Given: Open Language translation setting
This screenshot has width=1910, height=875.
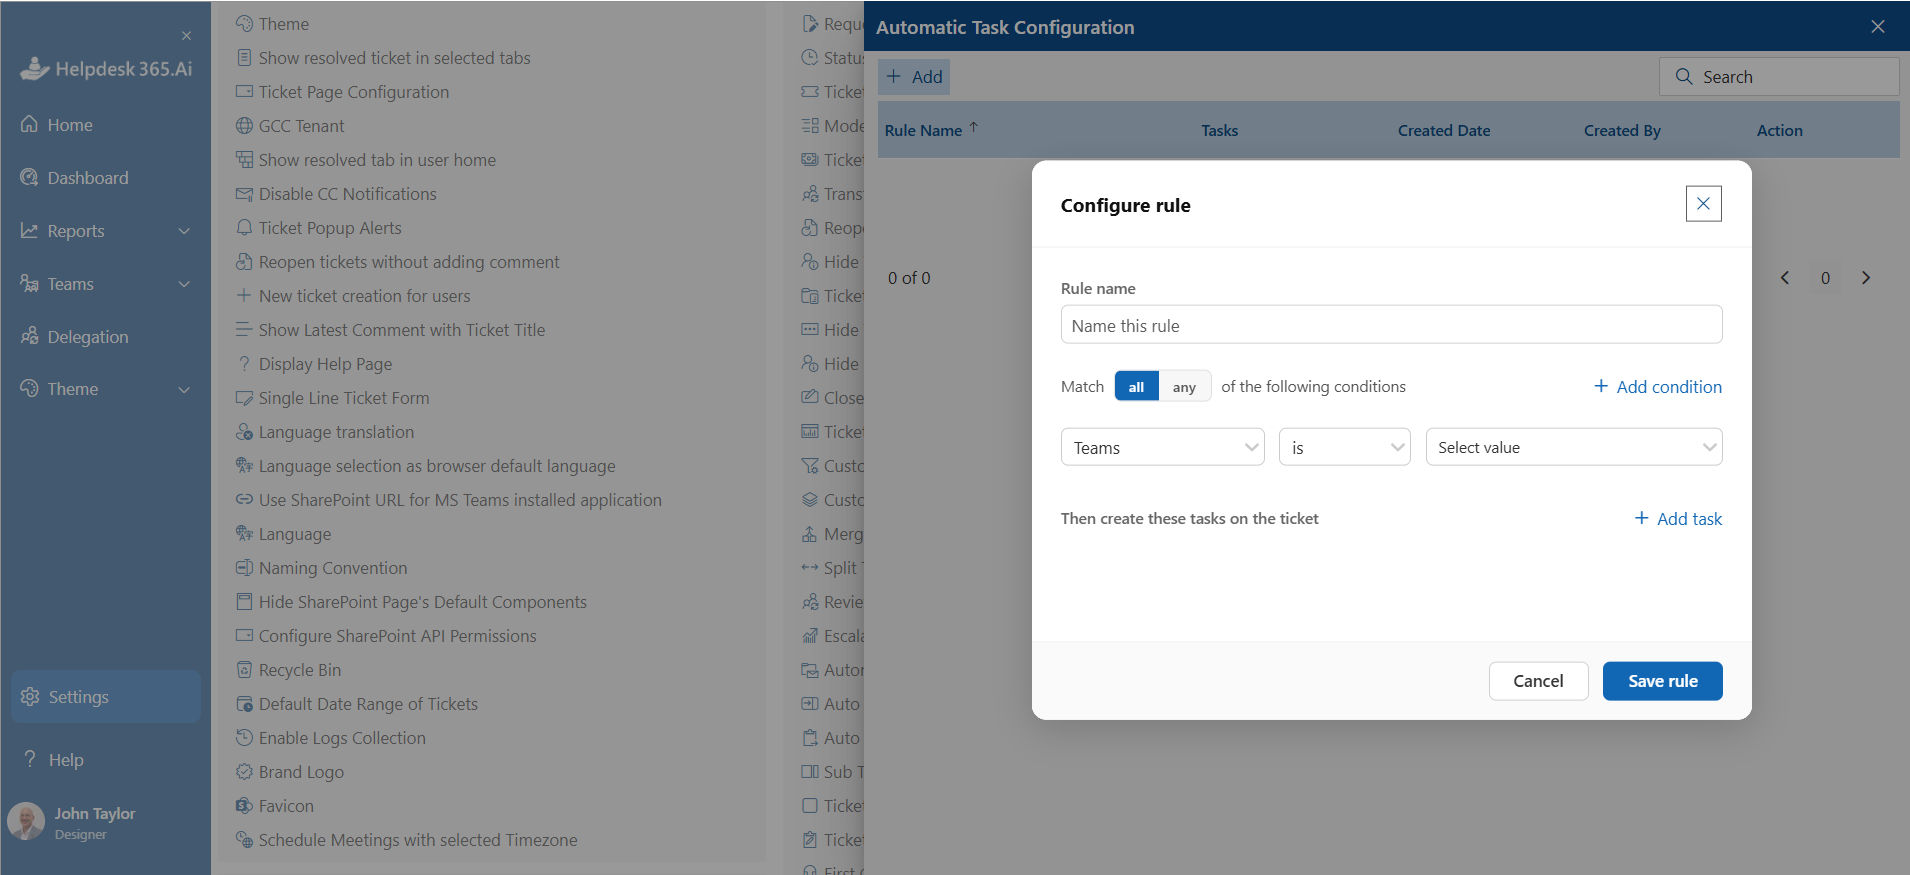Looking at the screenshot, I should click(x=336, y=431).
